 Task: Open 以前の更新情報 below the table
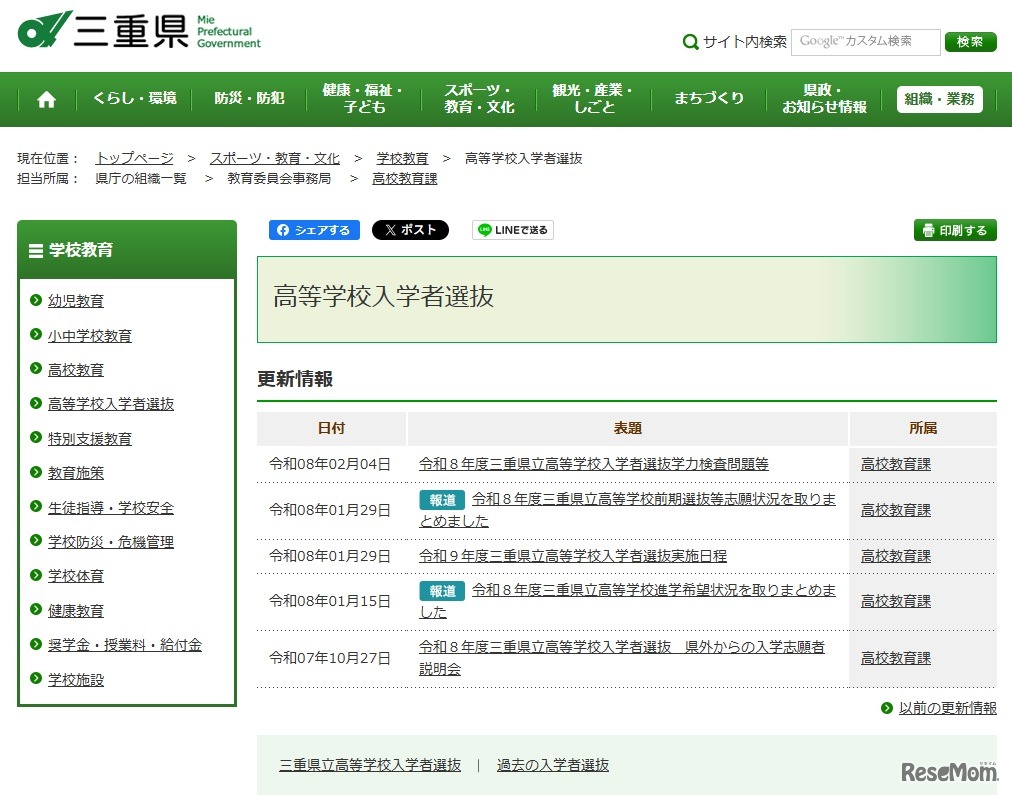(x=945, y=708)
